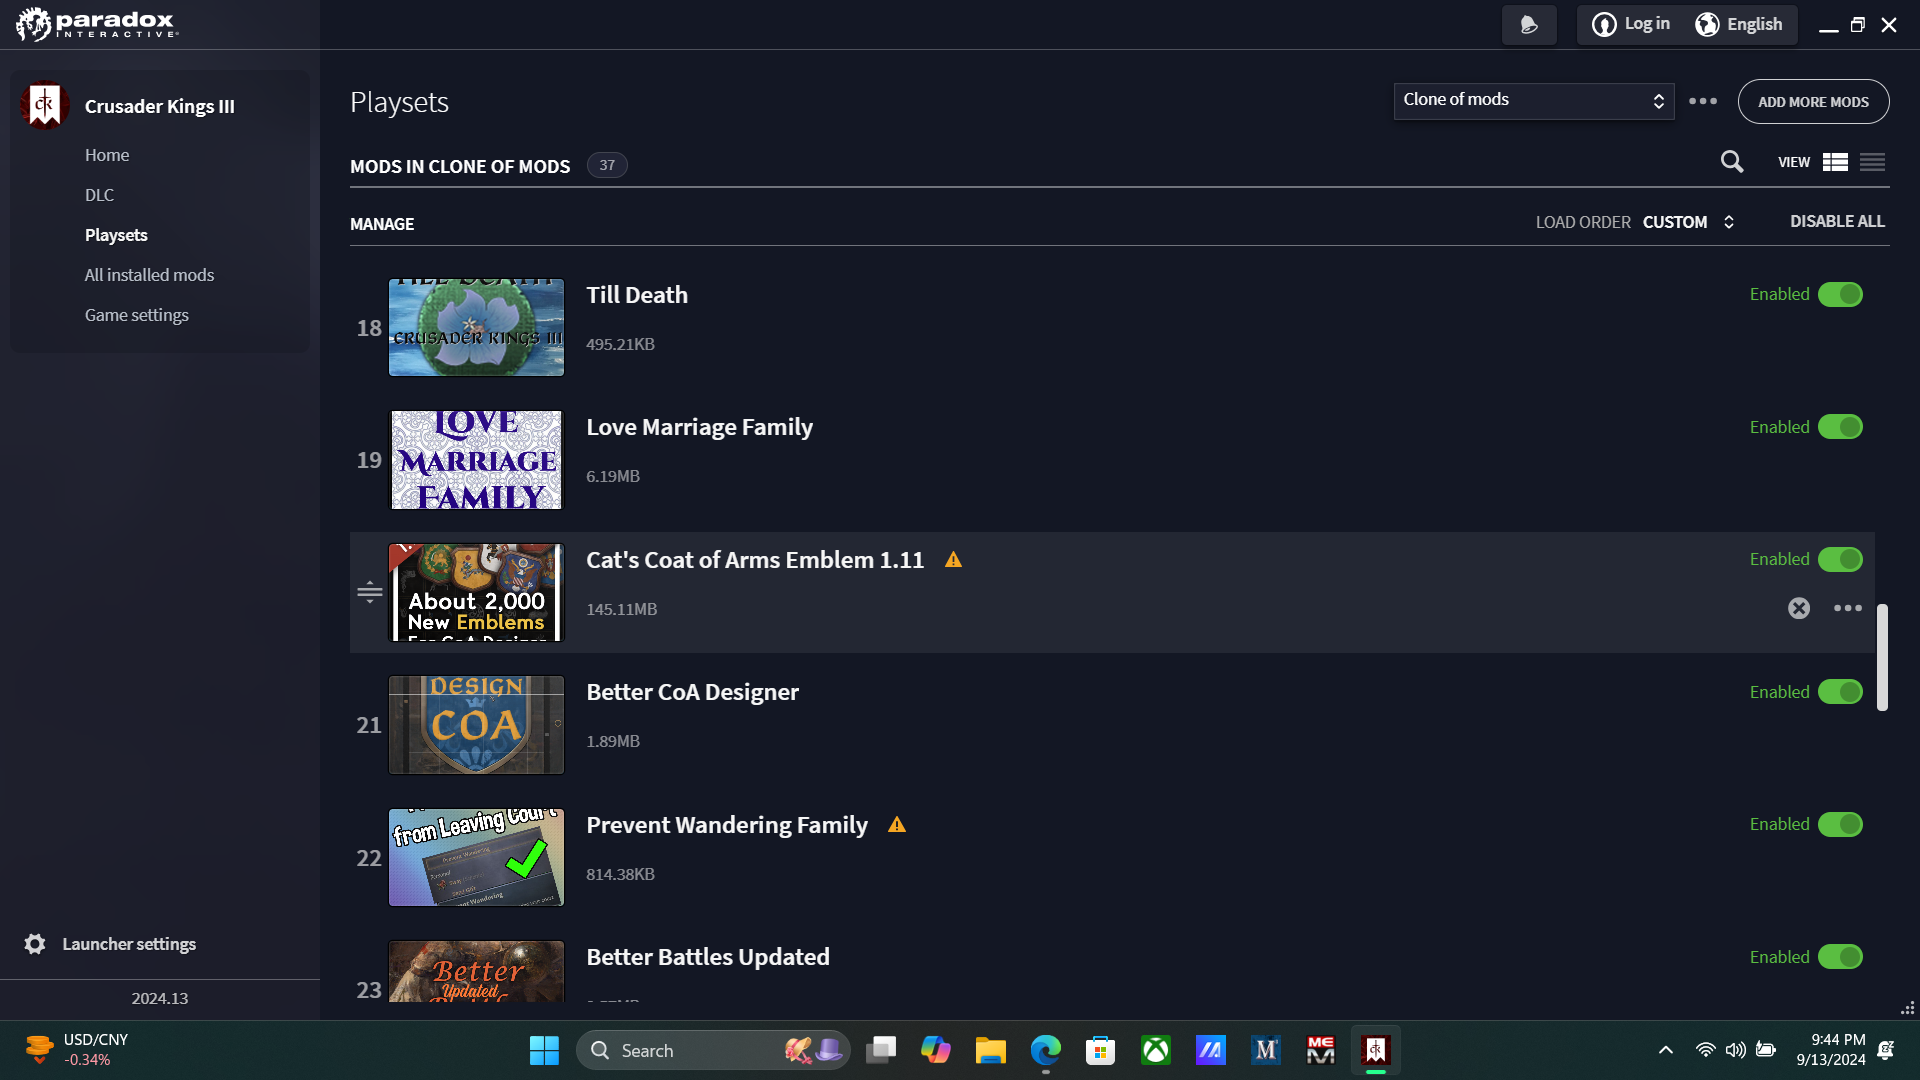Disable the Till Death mod toggle
The height and width of the screenshot is (1080, 1920).
point(1840,294)
